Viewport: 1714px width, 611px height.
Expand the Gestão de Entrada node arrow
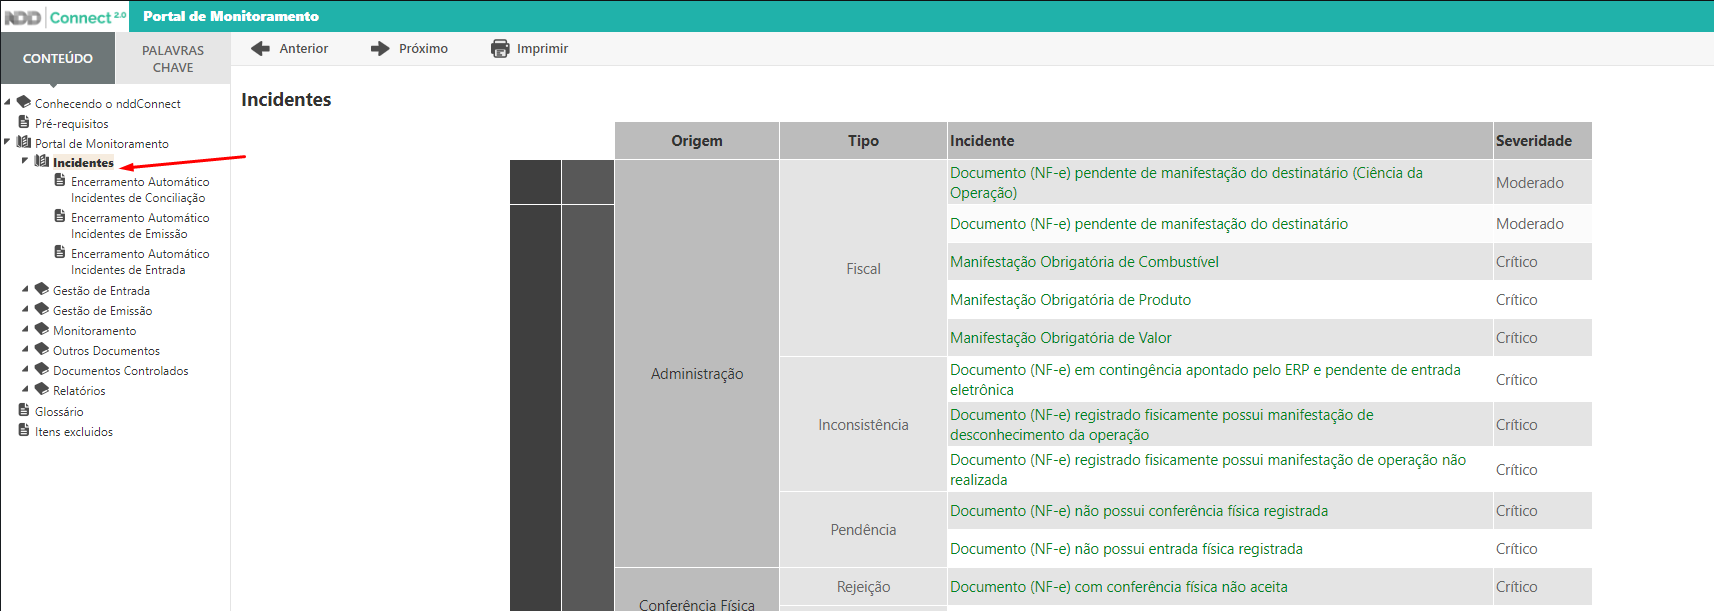click(x=25, y=290)
